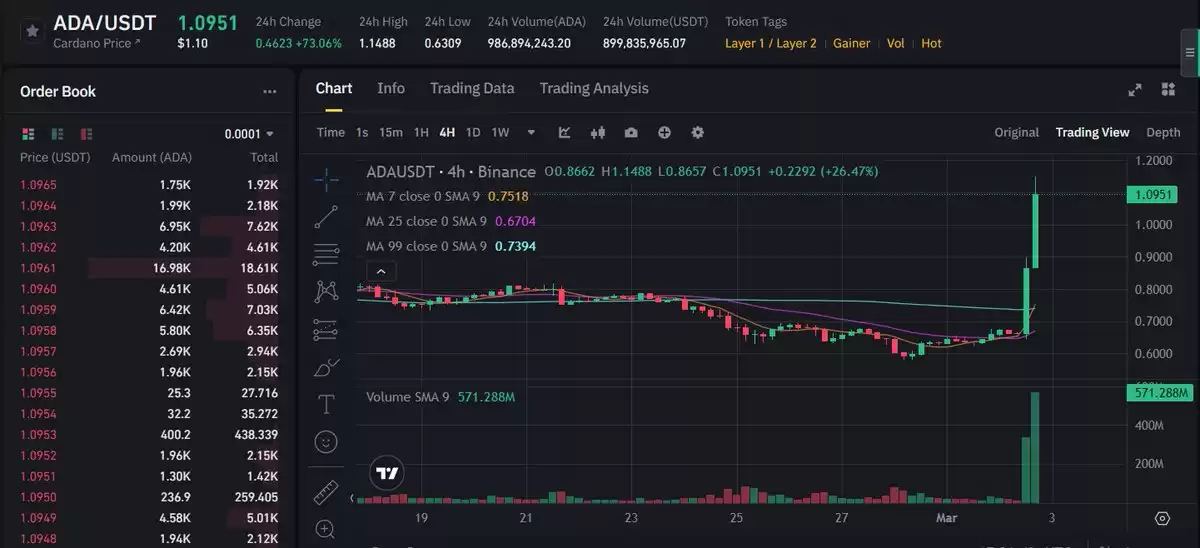
Task: Click the TradingView logo
Action: pyautogui.click(x=387, y=473)
